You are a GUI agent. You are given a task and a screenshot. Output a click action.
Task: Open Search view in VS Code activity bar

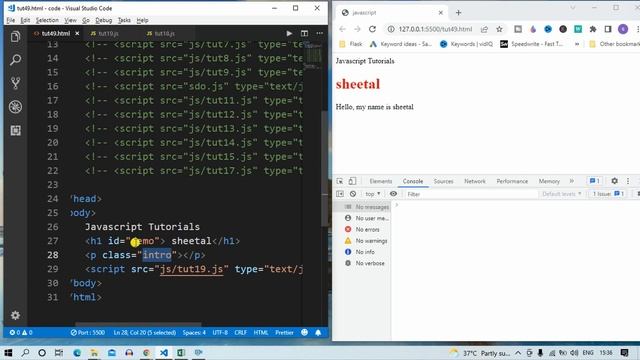pyautogui.click(x=16, y=60)
